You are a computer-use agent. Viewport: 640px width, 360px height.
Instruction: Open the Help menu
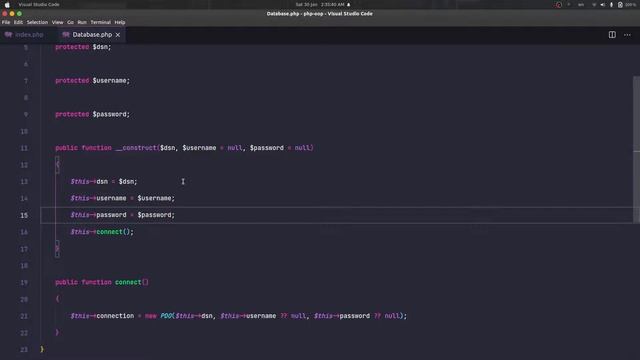pos(120,22)
